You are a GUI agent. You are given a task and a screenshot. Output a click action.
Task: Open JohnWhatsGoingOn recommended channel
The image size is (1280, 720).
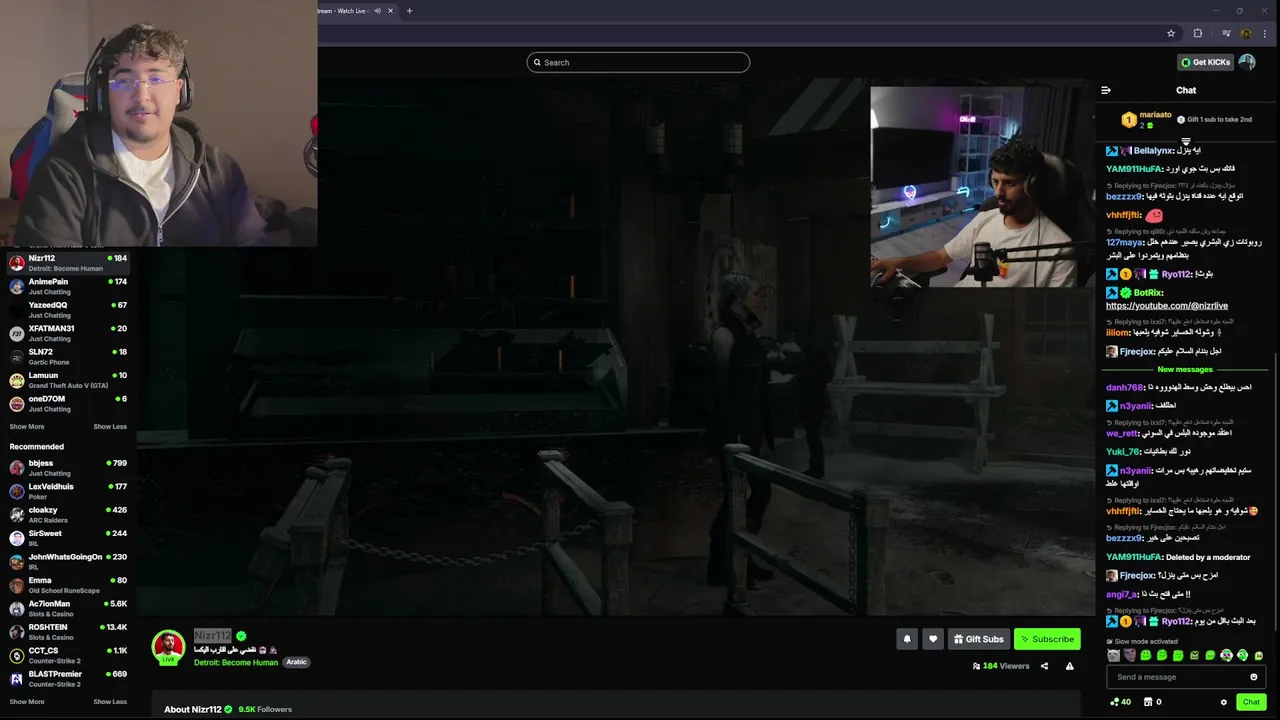tap(68, 561)
